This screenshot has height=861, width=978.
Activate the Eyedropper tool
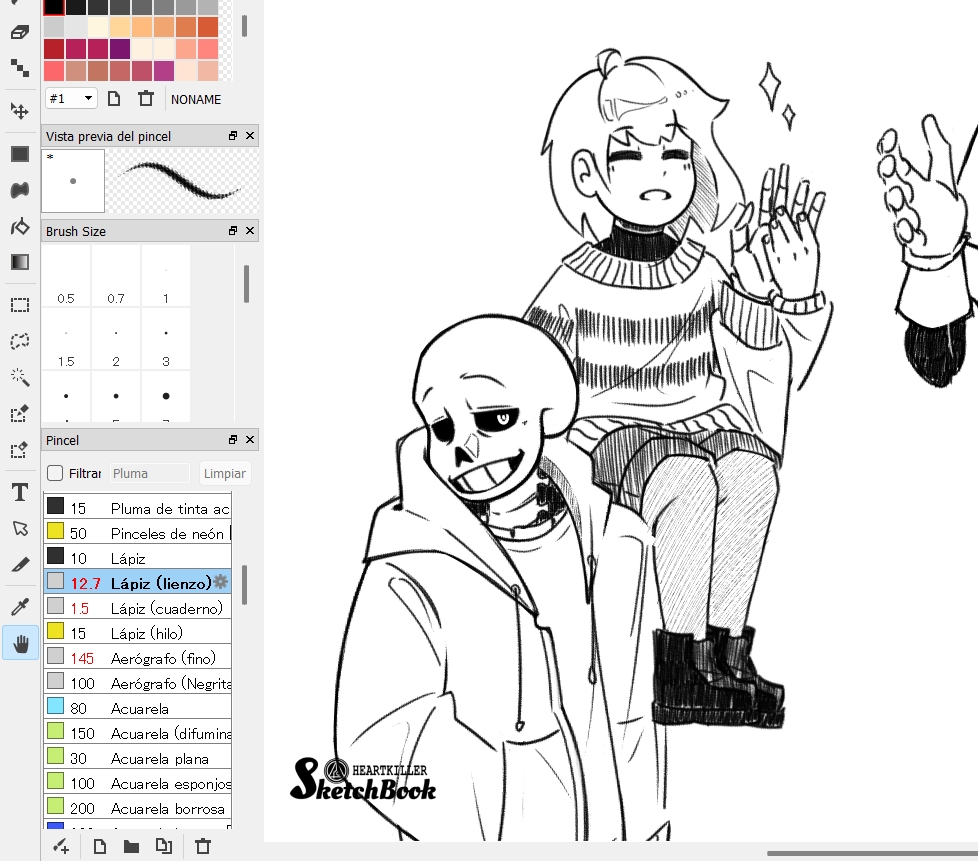click(20, 606)
